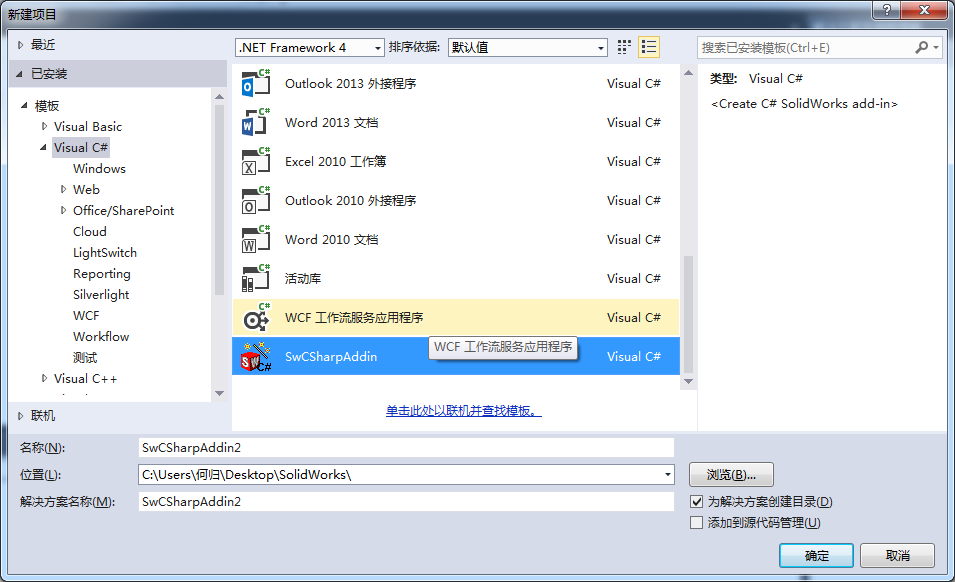Image resolution: width=955 pixels, height=582 pixels.
Task: Select the Silverlight template category
Action: pos(101,295)
